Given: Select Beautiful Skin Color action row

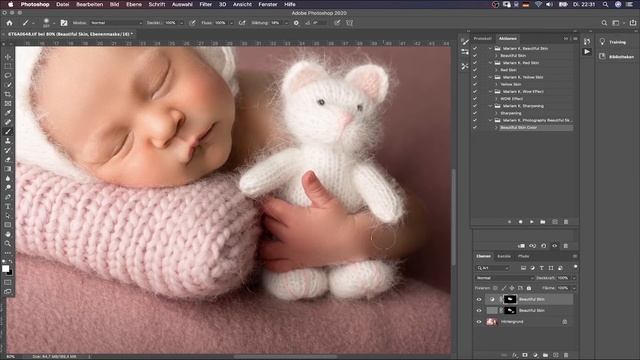Looking at the screenshot, I should click(x=536, y=127).
